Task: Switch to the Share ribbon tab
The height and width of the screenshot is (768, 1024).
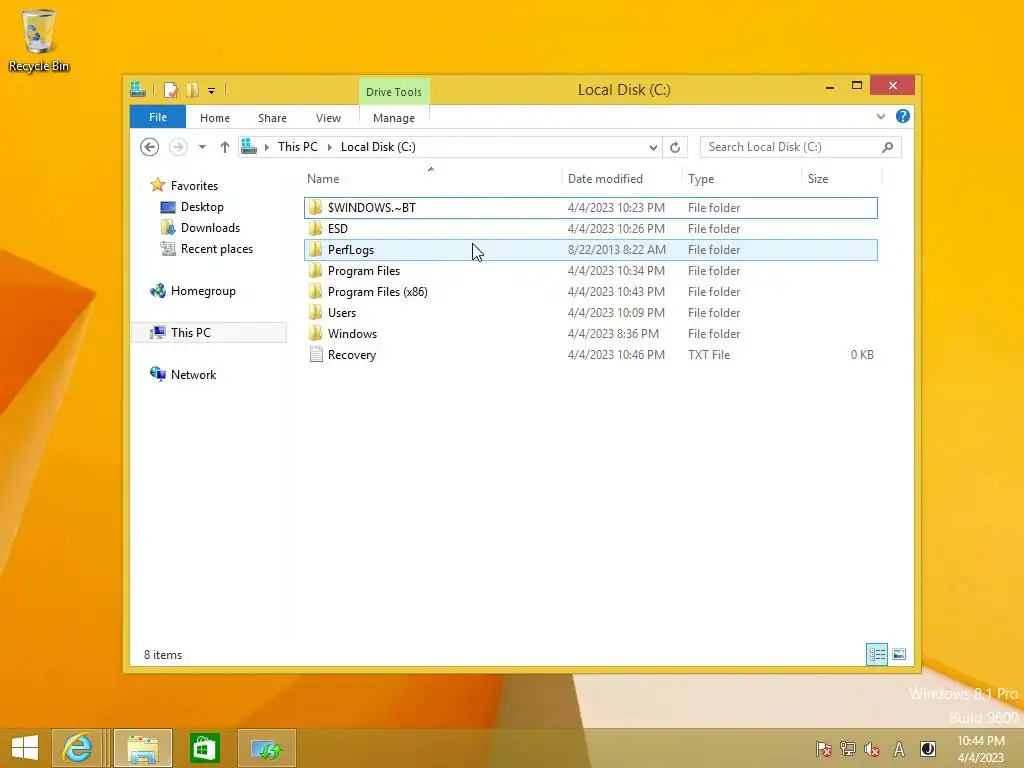Action: 272,118
